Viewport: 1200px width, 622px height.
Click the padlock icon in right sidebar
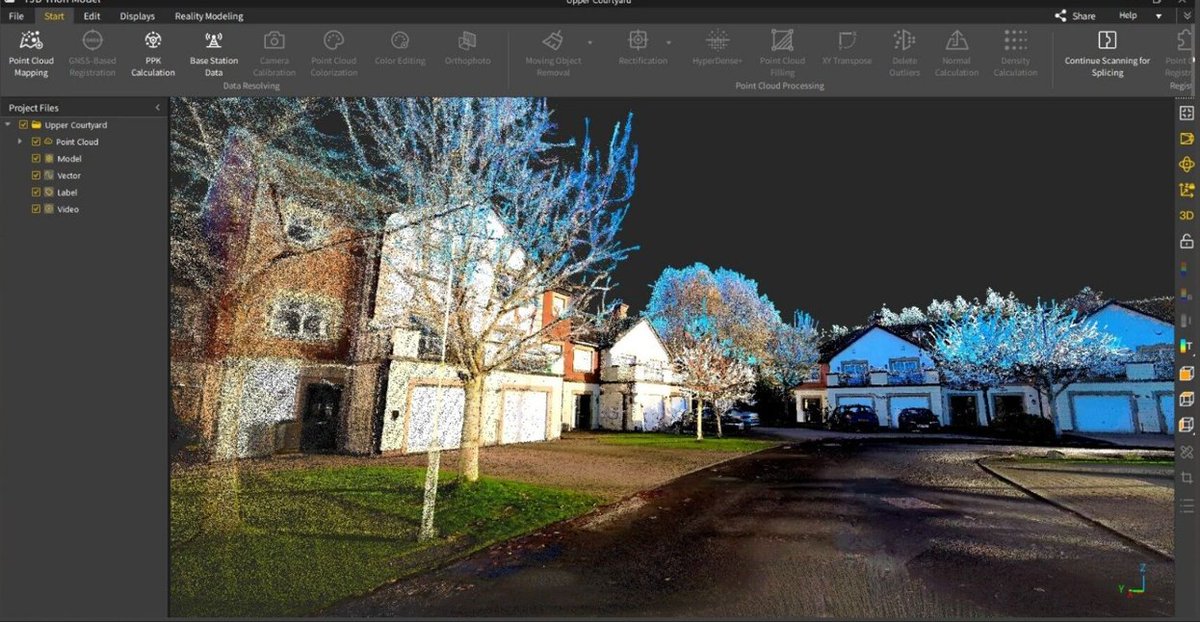click(1187, 241)
